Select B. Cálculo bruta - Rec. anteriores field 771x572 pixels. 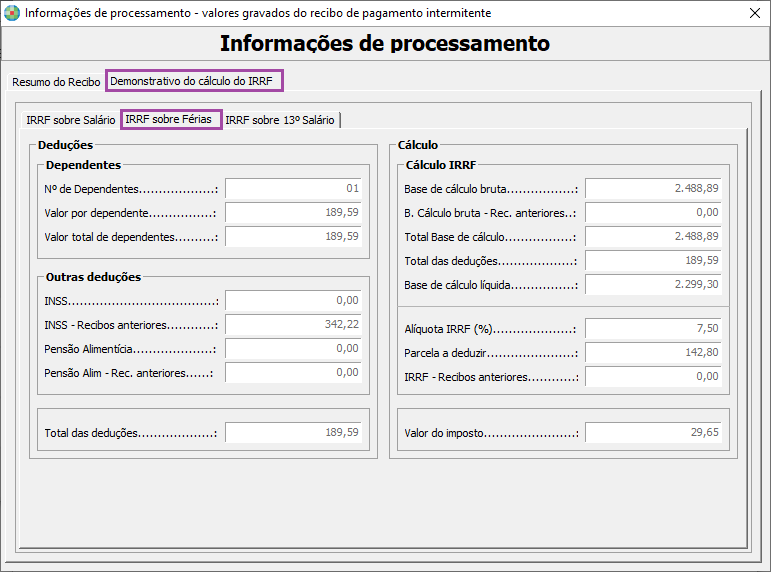pos(653,213)
